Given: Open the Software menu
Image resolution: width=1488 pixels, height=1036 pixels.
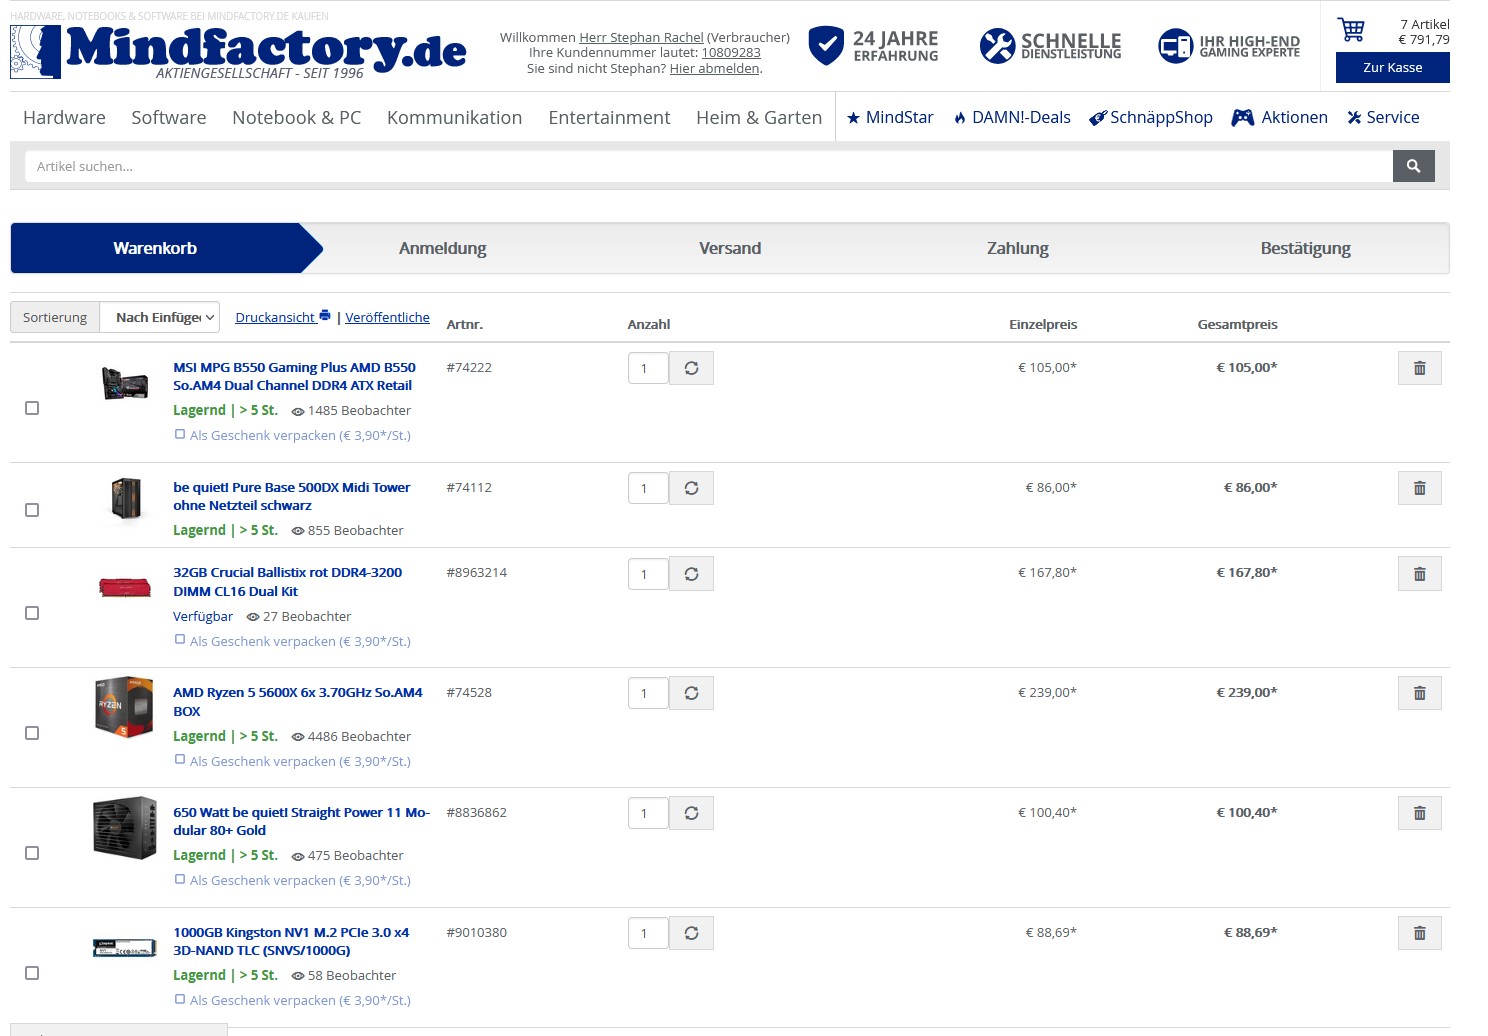Looking at the screenshot, I should pos(169,117).
